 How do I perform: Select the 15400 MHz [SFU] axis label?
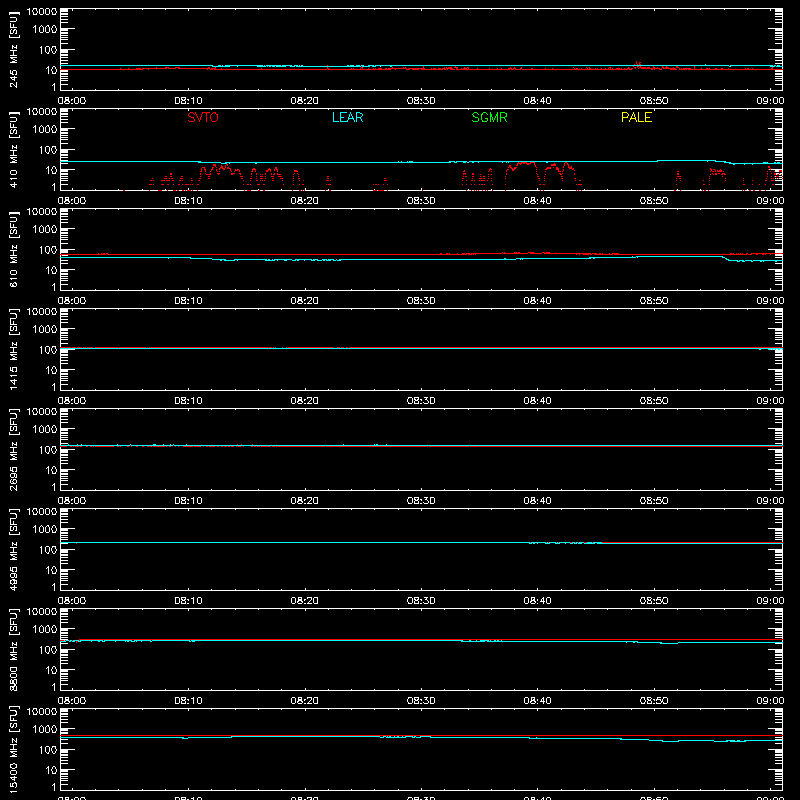click(x=13, y=750)
